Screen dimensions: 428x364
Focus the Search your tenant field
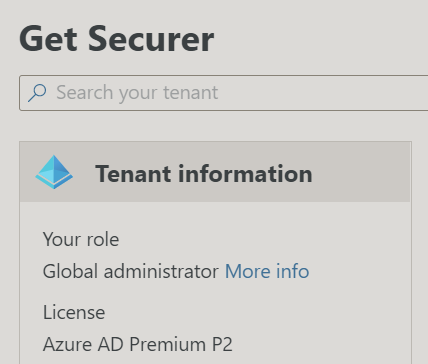(x=224, y=93)
